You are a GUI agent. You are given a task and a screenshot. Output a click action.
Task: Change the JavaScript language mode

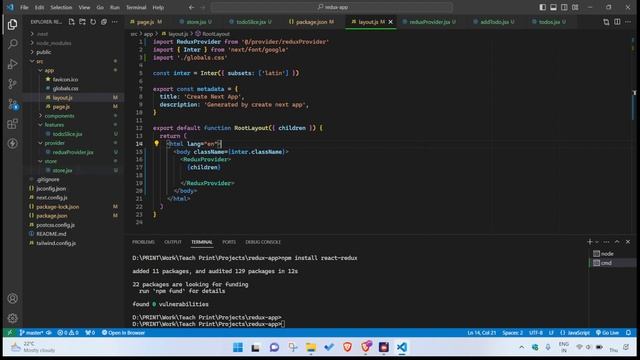coord(576,333)
